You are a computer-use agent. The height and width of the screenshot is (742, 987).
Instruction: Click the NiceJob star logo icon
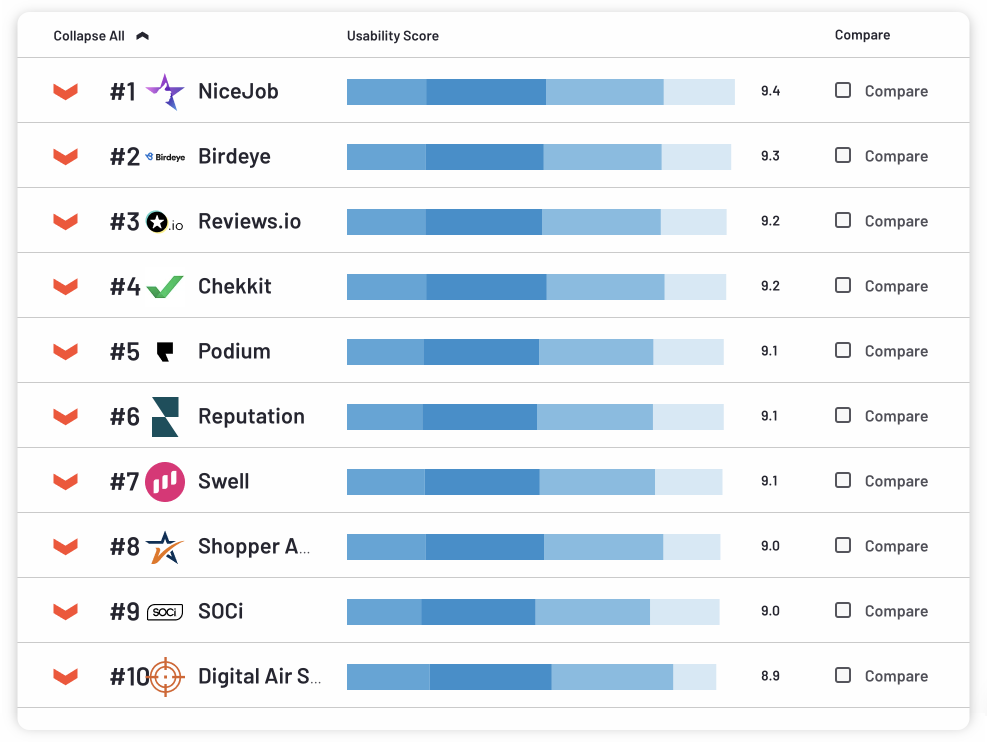(x=165, y=92)
